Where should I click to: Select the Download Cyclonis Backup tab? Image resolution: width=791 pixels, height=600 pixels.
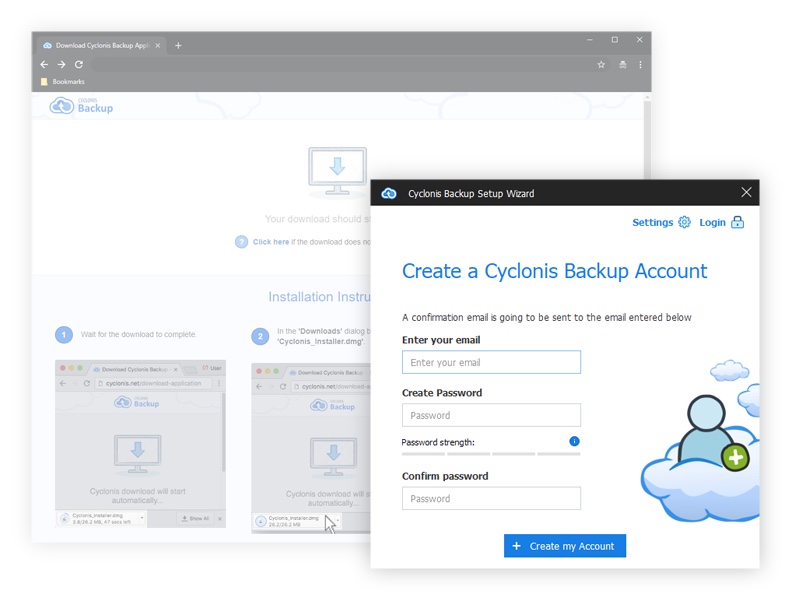point(100,45)
